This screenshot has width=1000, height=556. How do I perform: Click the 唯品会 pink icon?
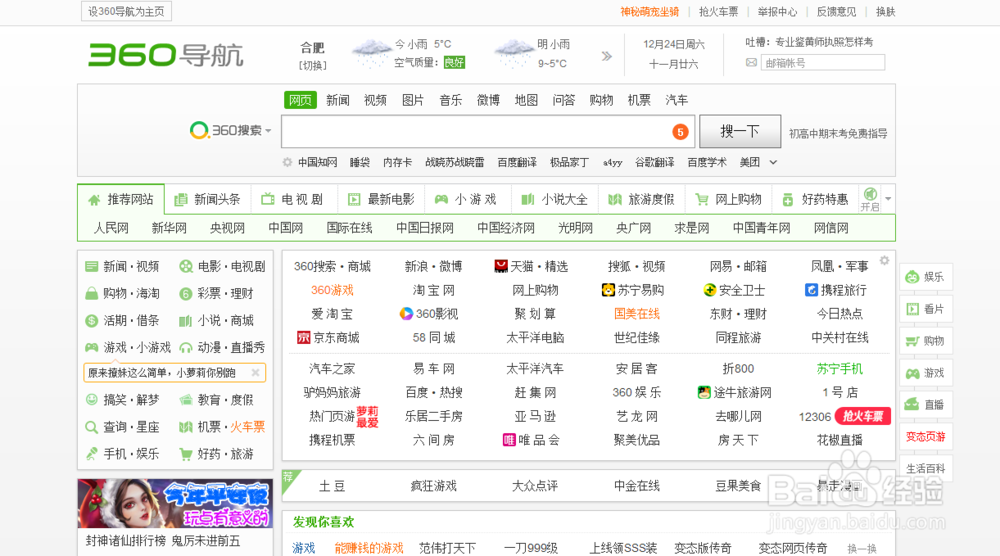(509, 440)
